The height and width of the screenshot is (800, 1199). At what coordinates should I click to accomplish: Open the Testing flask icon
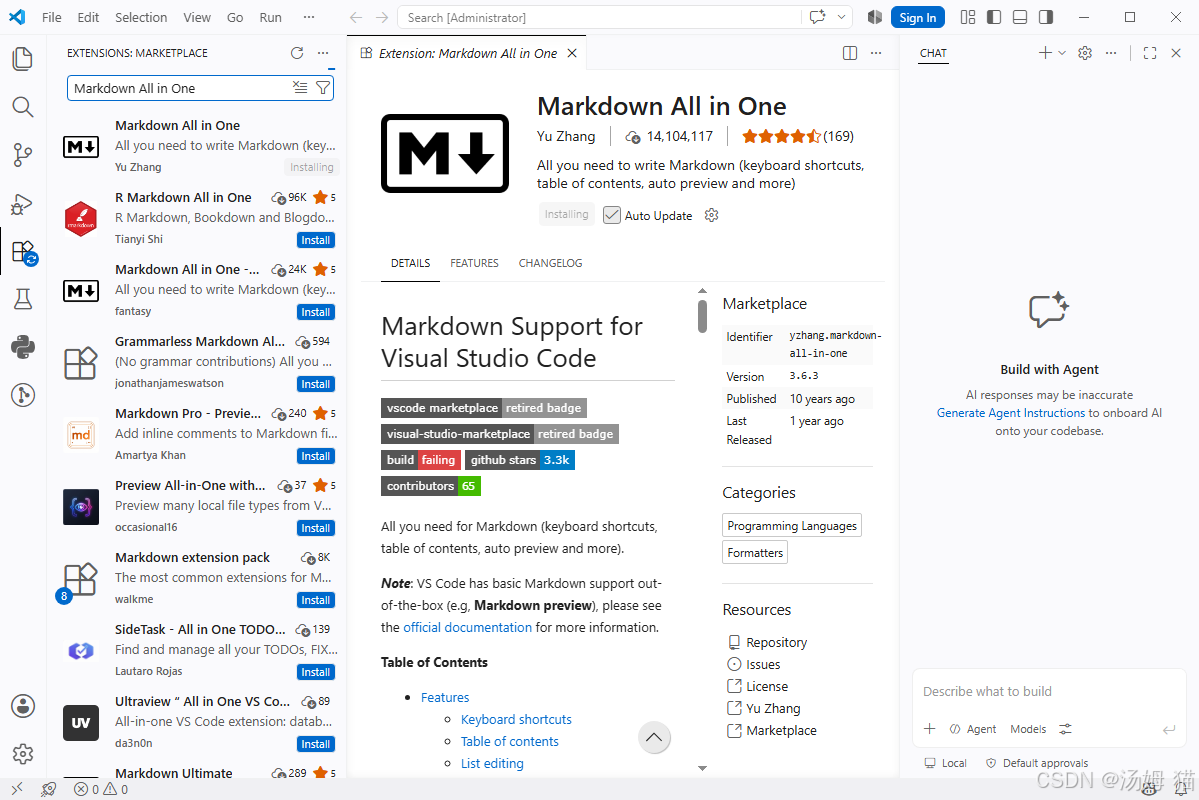pyautogui.click(x=23, y=299)
